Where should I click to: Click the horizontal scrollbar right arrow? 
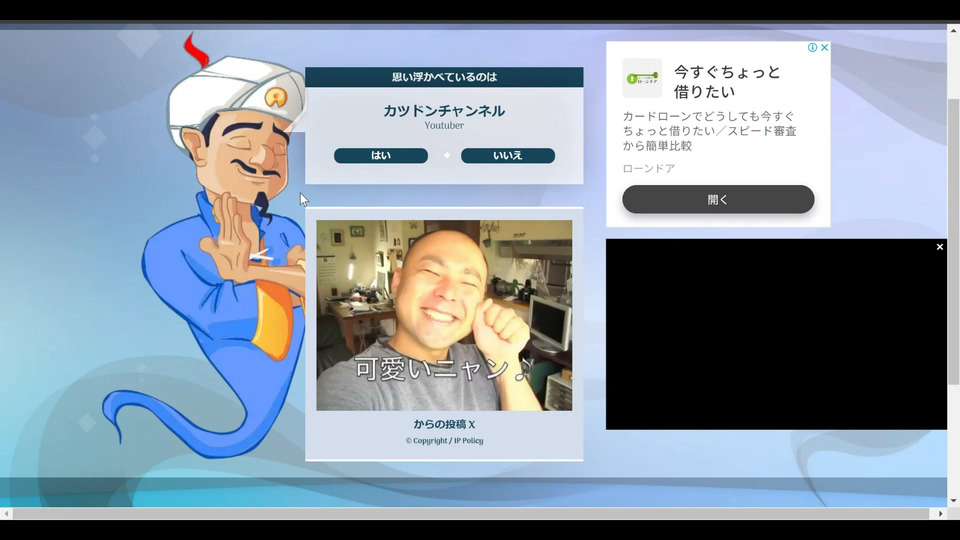pos(941,514)
